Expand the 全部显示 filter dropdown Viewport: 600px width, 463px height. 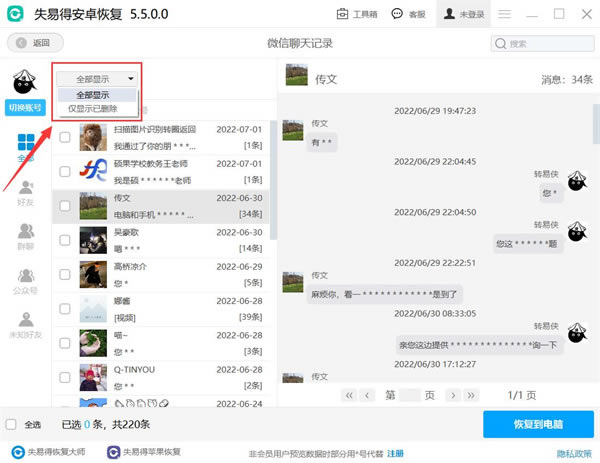(96, 79)
